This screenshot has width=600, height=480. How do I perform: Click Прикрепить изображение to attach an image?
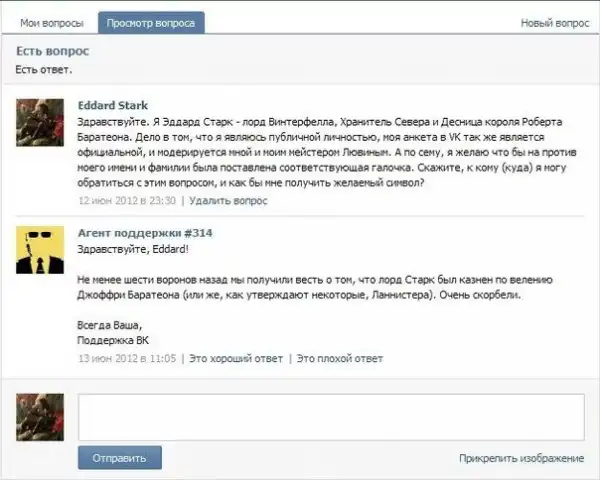(521, 458)
